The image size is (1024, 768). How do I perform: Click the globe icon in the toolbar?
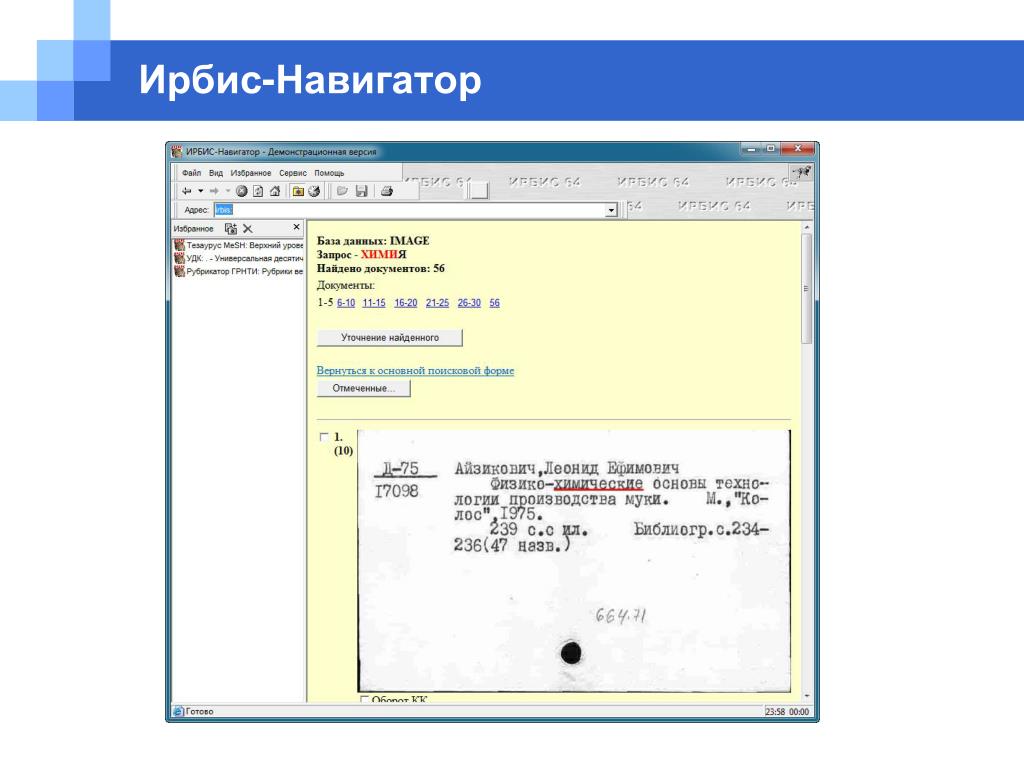314,191
